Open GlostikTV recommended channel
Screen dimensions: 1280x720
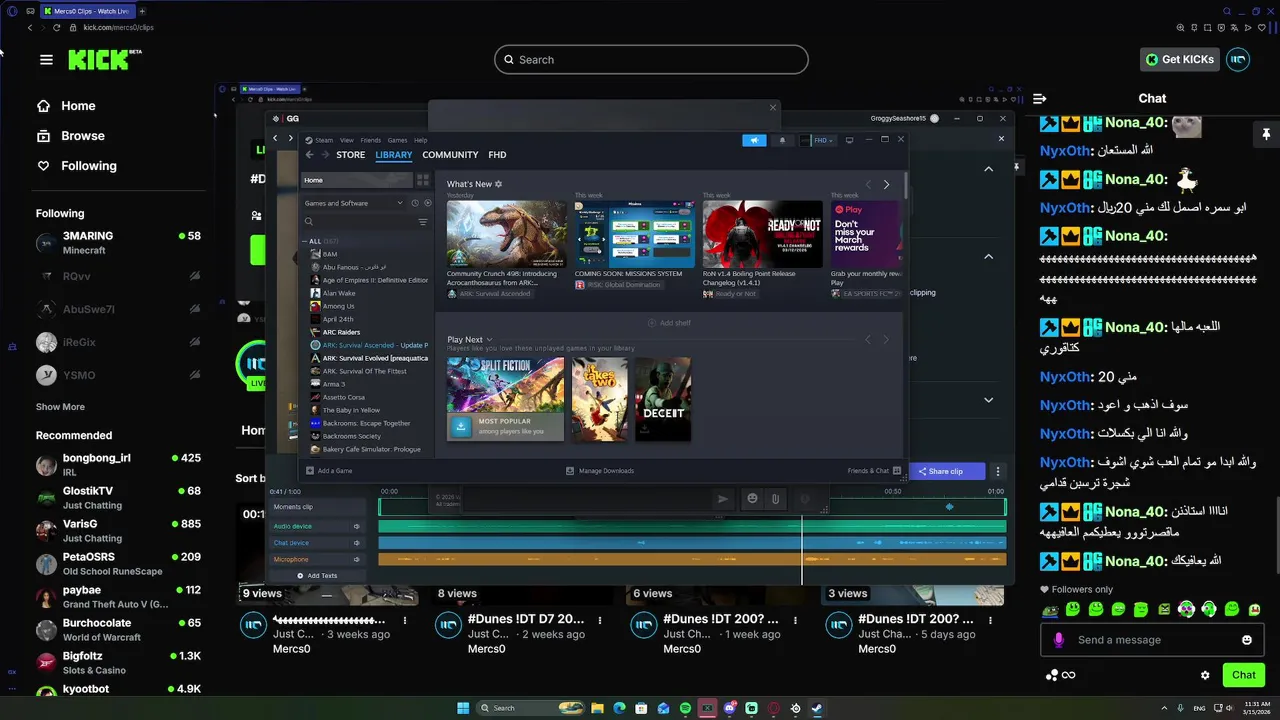tap(118, 498)
